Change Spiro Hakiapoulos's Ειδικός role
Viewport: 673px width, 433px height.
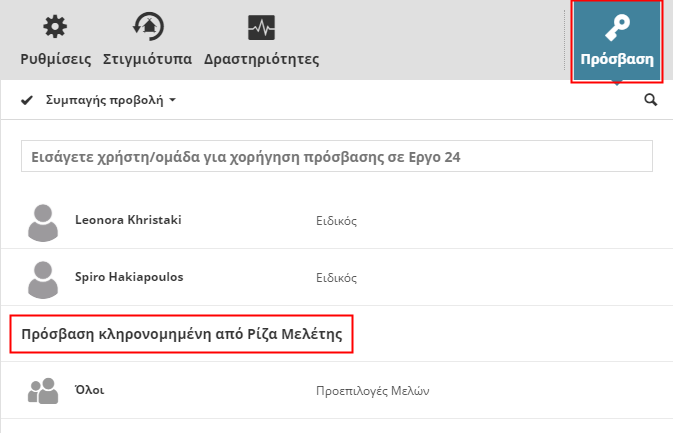(x=336, y=277)
